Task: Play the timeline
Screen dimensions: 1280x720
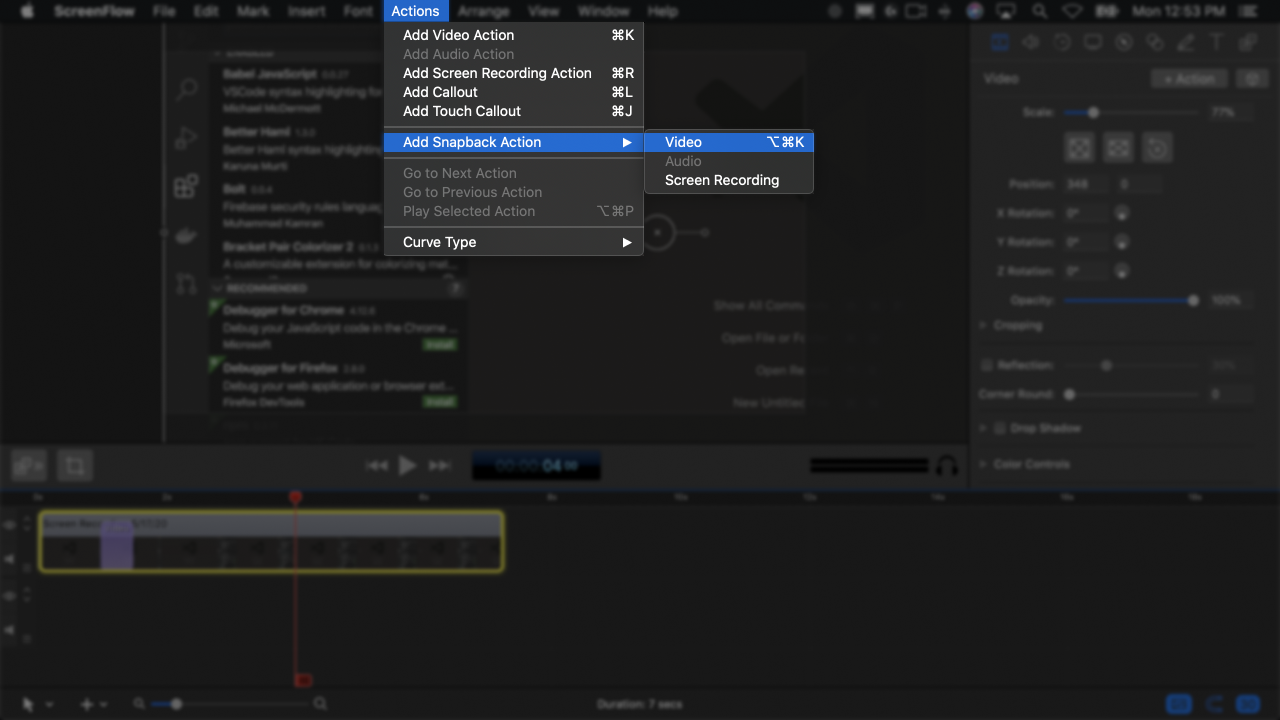Action: coord(407,465)
